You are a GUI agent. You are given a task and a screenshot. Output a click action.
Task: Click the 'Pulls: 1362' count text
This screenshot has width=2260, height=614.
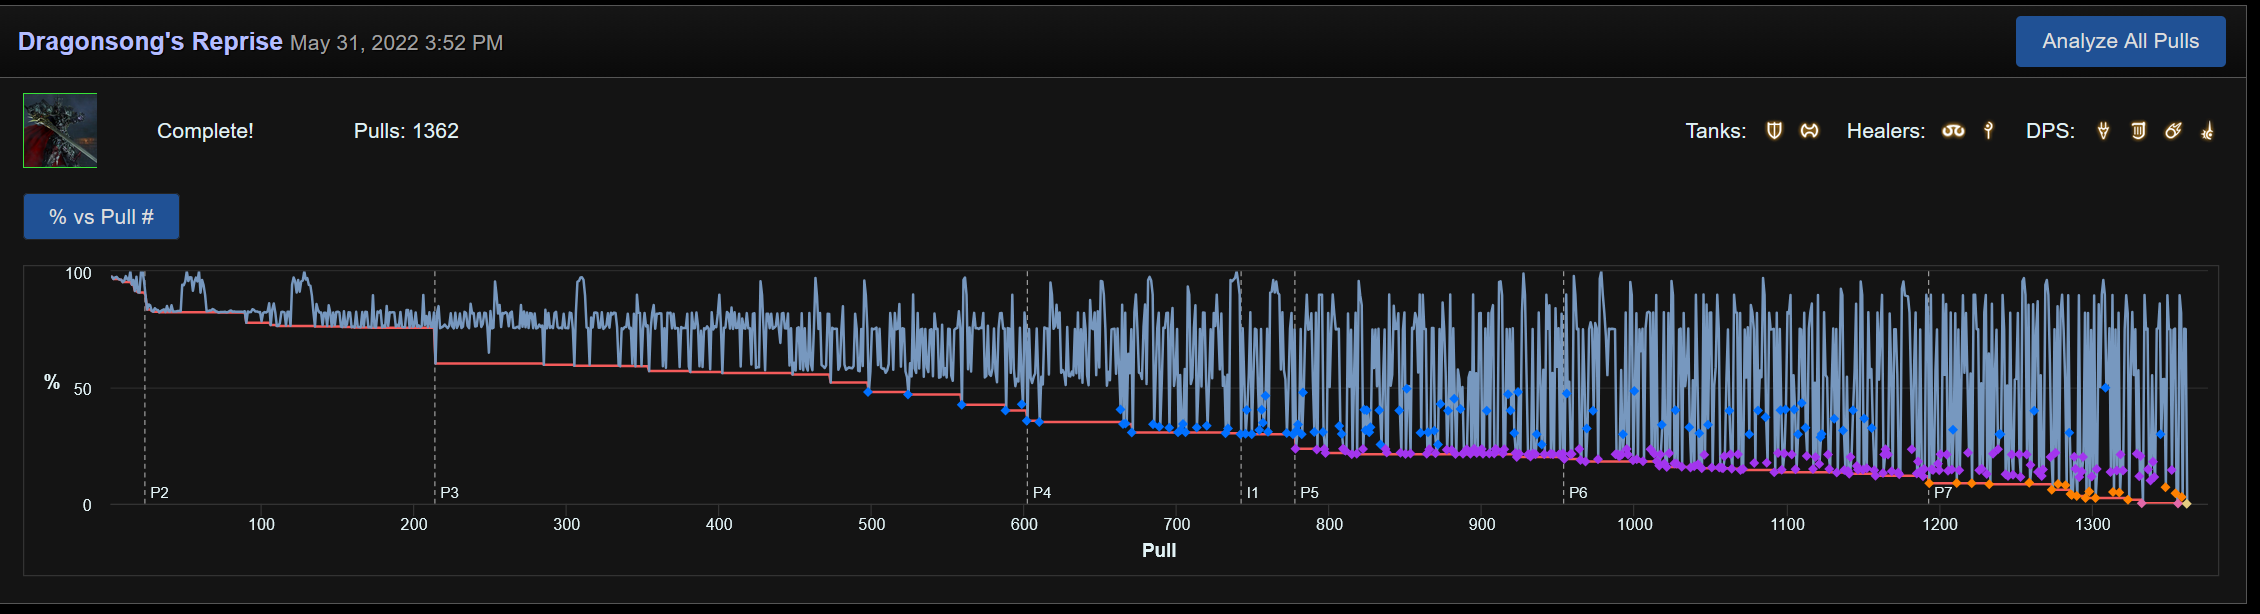406,131
